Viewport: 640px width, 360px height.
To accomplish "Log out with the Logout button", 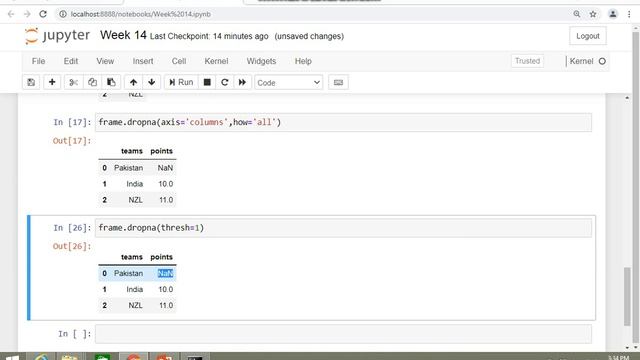I will (x=588, y=36).
